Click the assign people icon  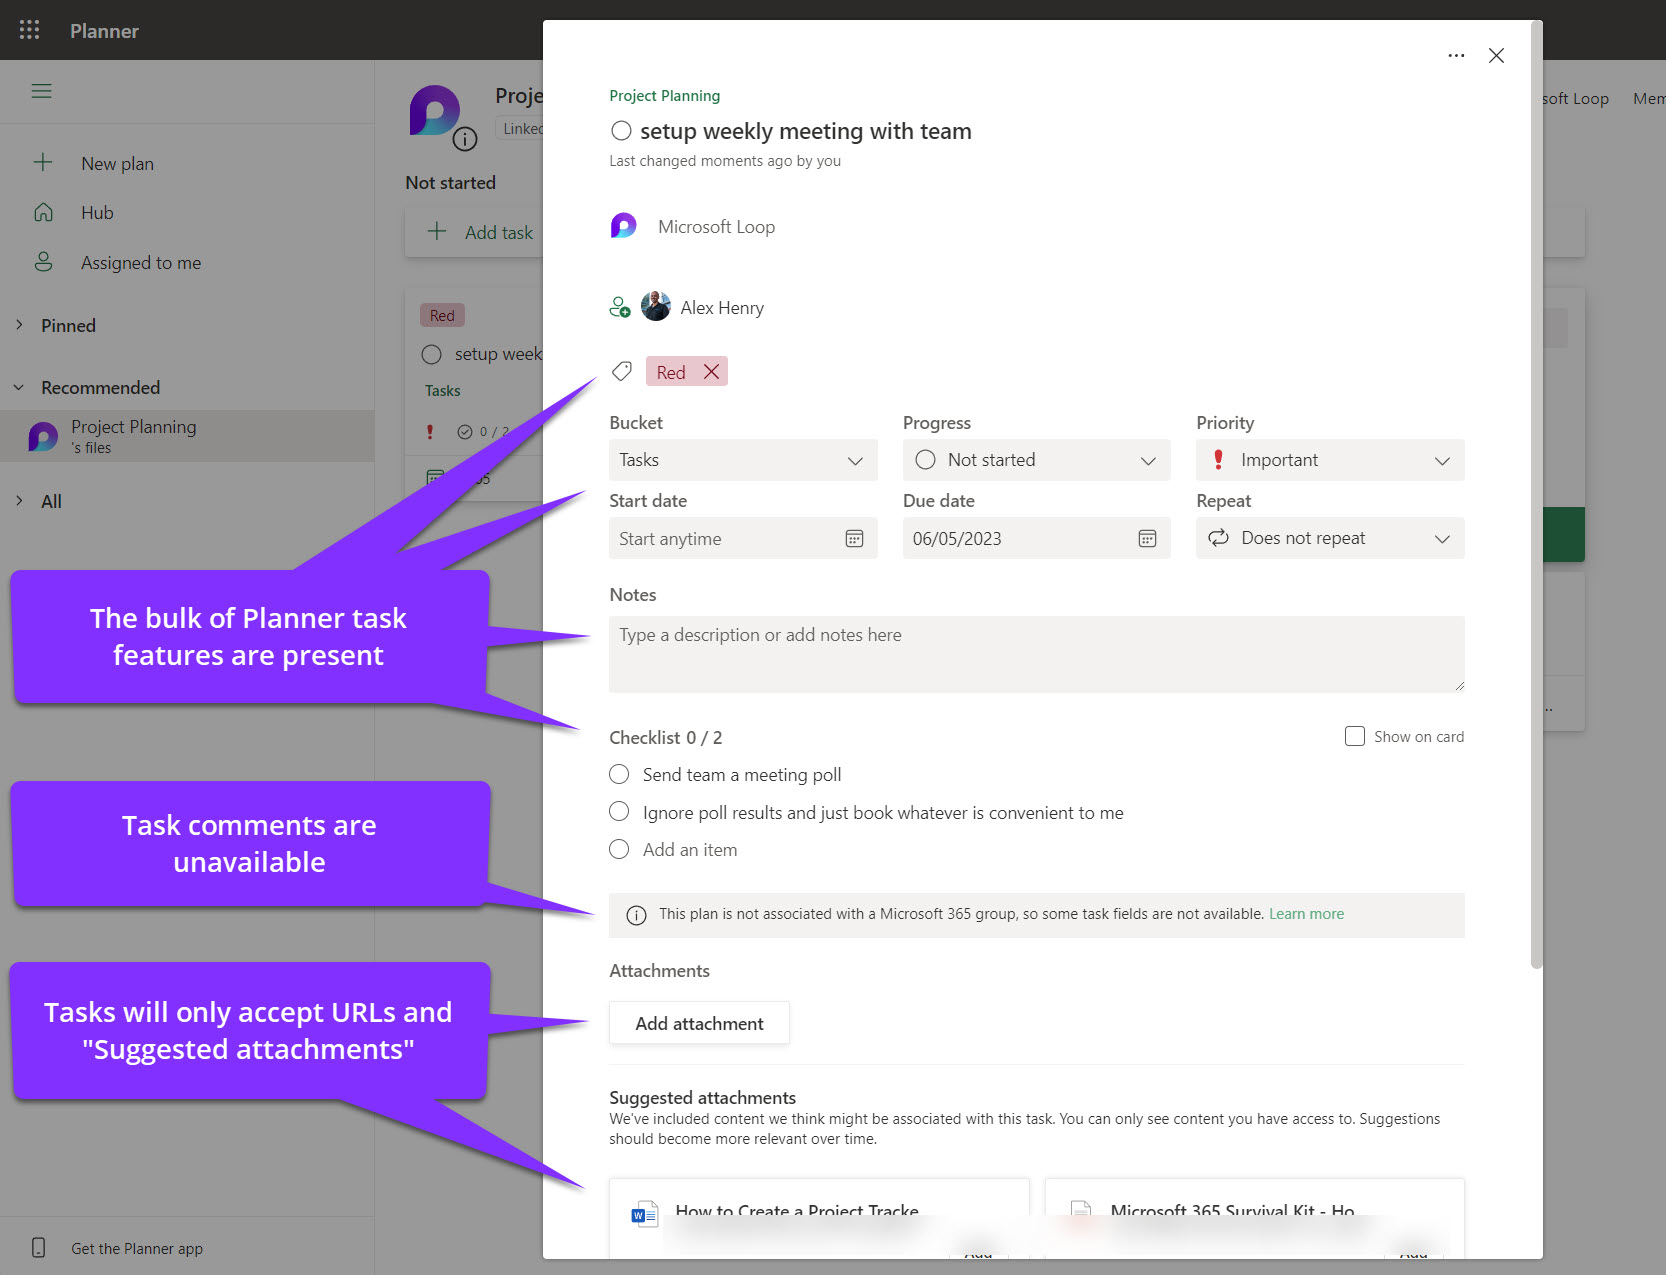coord(620,307)
